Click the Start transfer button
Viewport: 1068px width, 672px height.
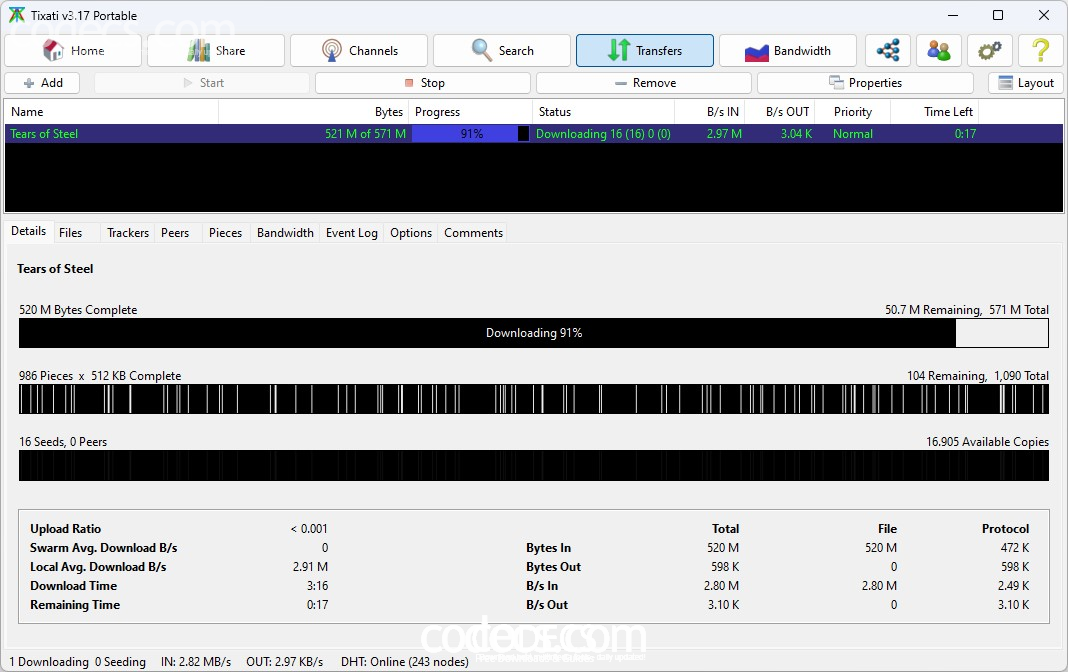point(202,83)
